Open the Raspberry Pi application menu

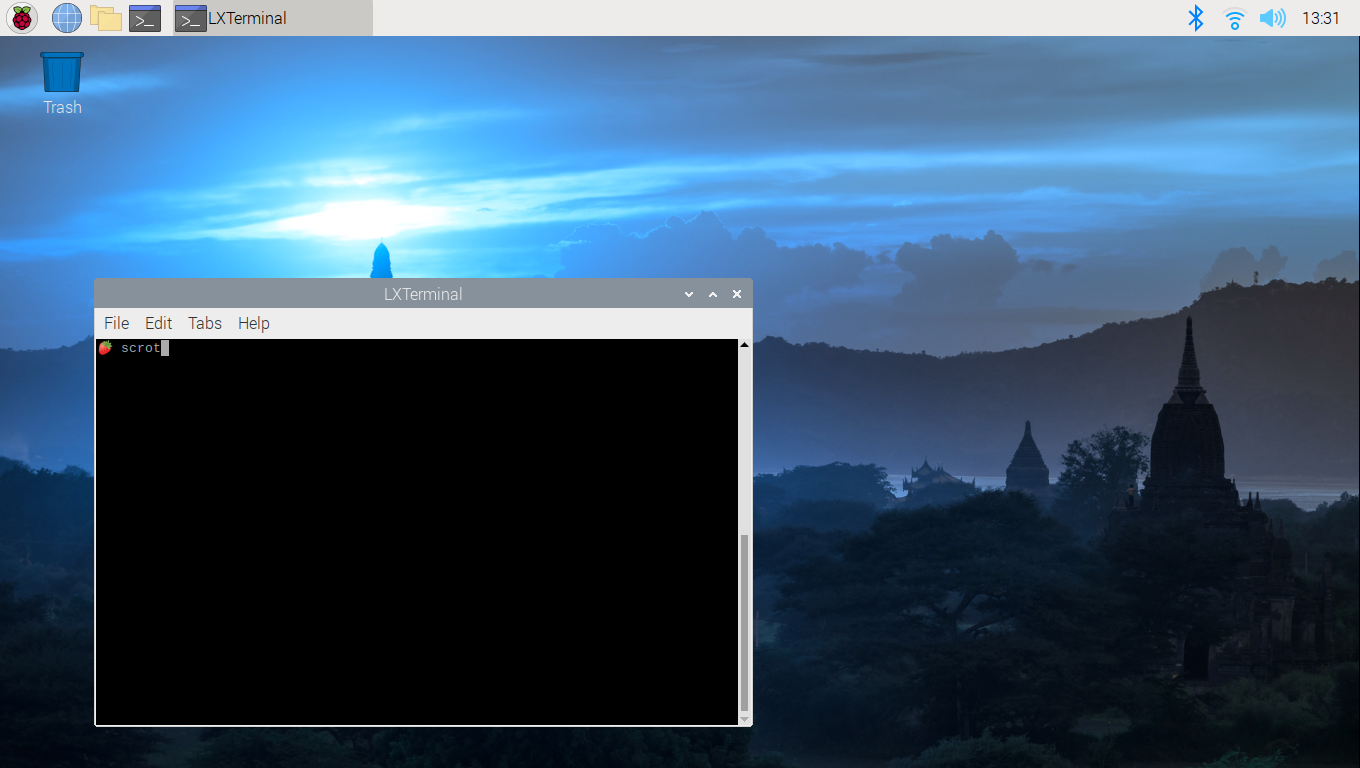[x=21, y=17]
